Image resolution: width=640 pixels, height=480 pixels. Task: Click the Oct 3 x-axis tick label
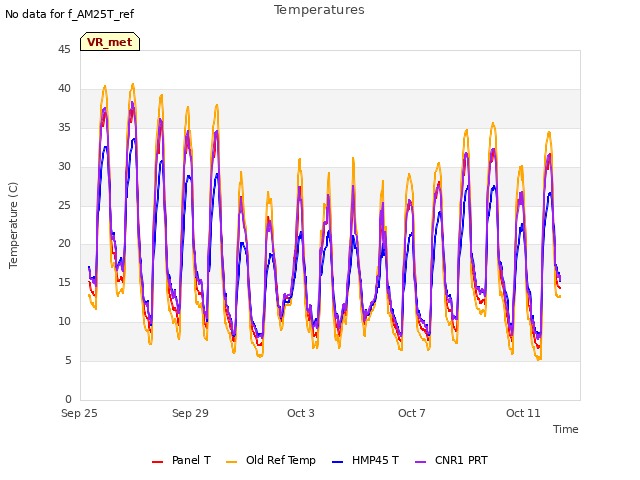point(301,413)
